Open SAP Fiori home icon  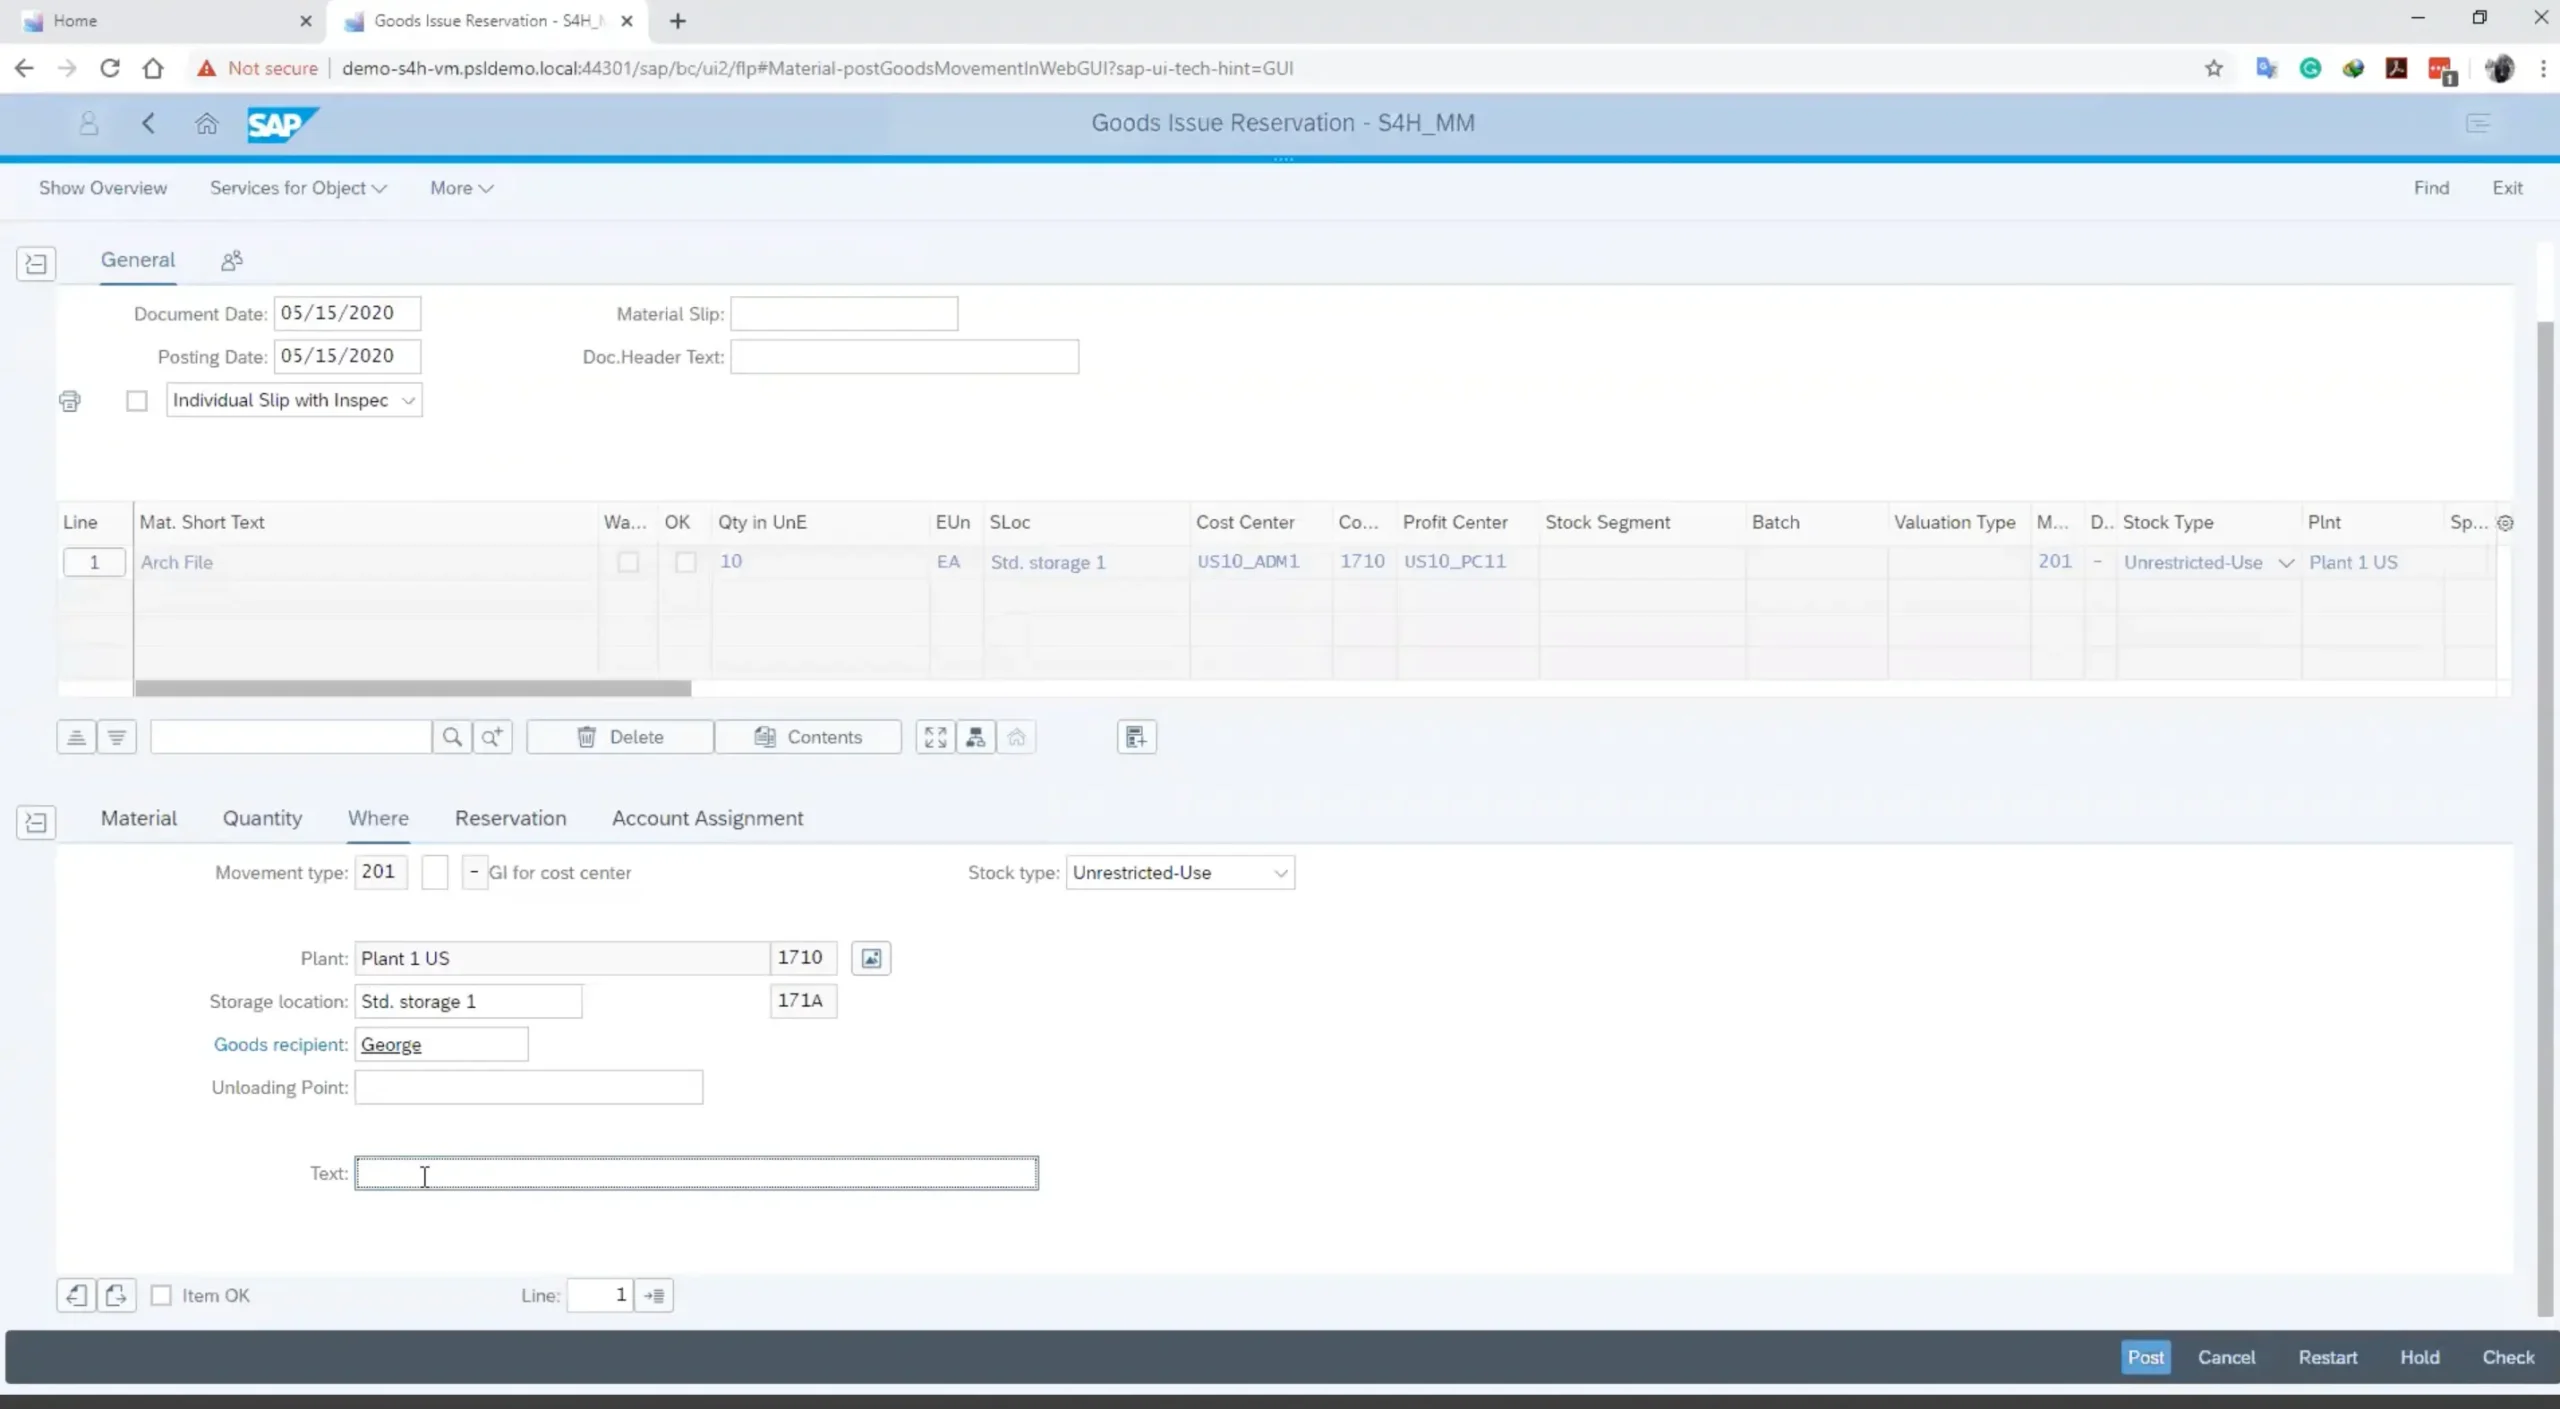[x=206, y=123]
